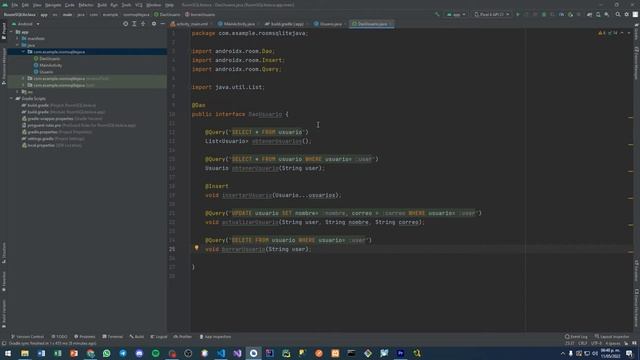Open IDE settings gear in toolbar
This screenshot has width=640, height=360.
click(x=627, y=15)
